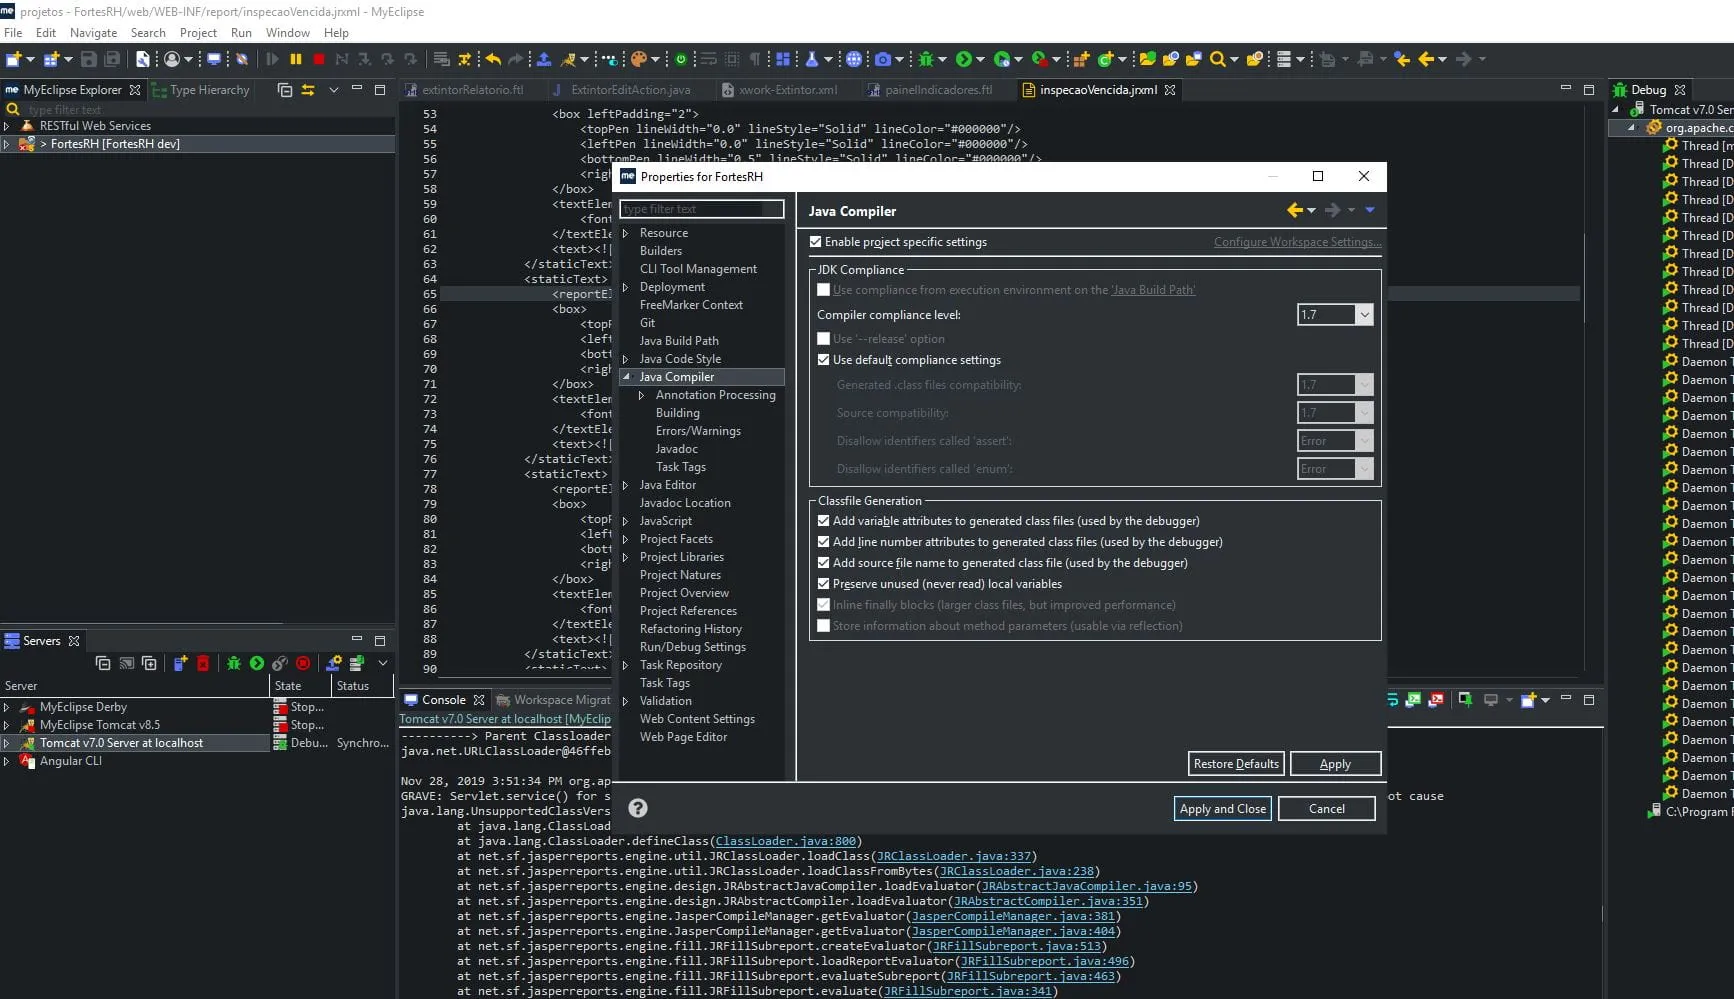The width and height of the screenshot is (1734, 999).
Task: Click the red Stop server icon
Action: (x=303, y=663)
